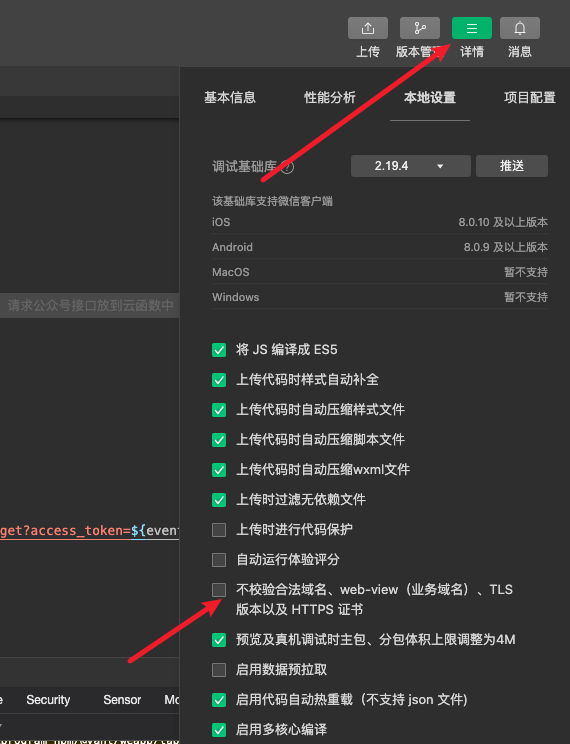Viewport: 570px width, 744px height.
Task: Uncheck 上传代码时样式自动补全
Action: pos(219,380)
